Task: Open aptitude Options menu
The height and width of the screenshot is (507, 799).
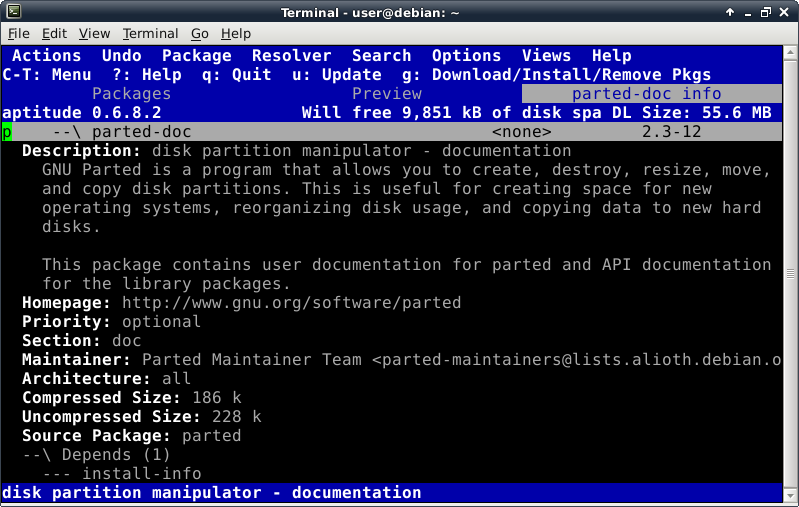Action: tap(466, 56)
